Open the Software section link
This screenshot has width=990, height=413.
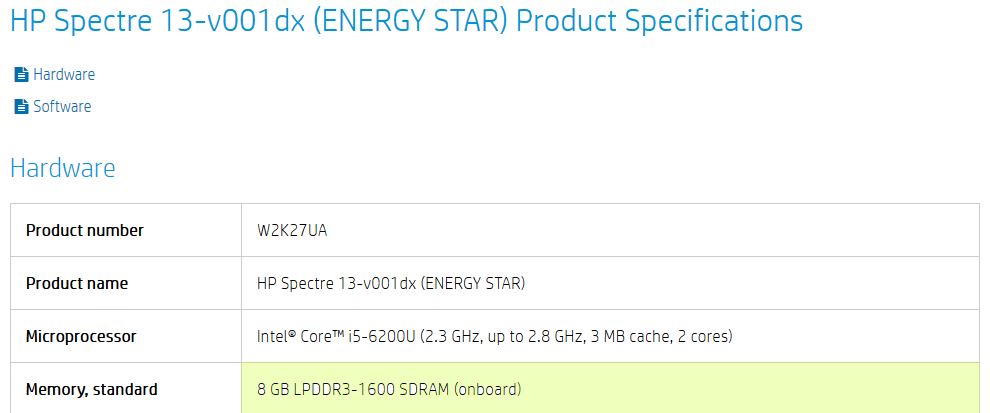click(62, 106)
